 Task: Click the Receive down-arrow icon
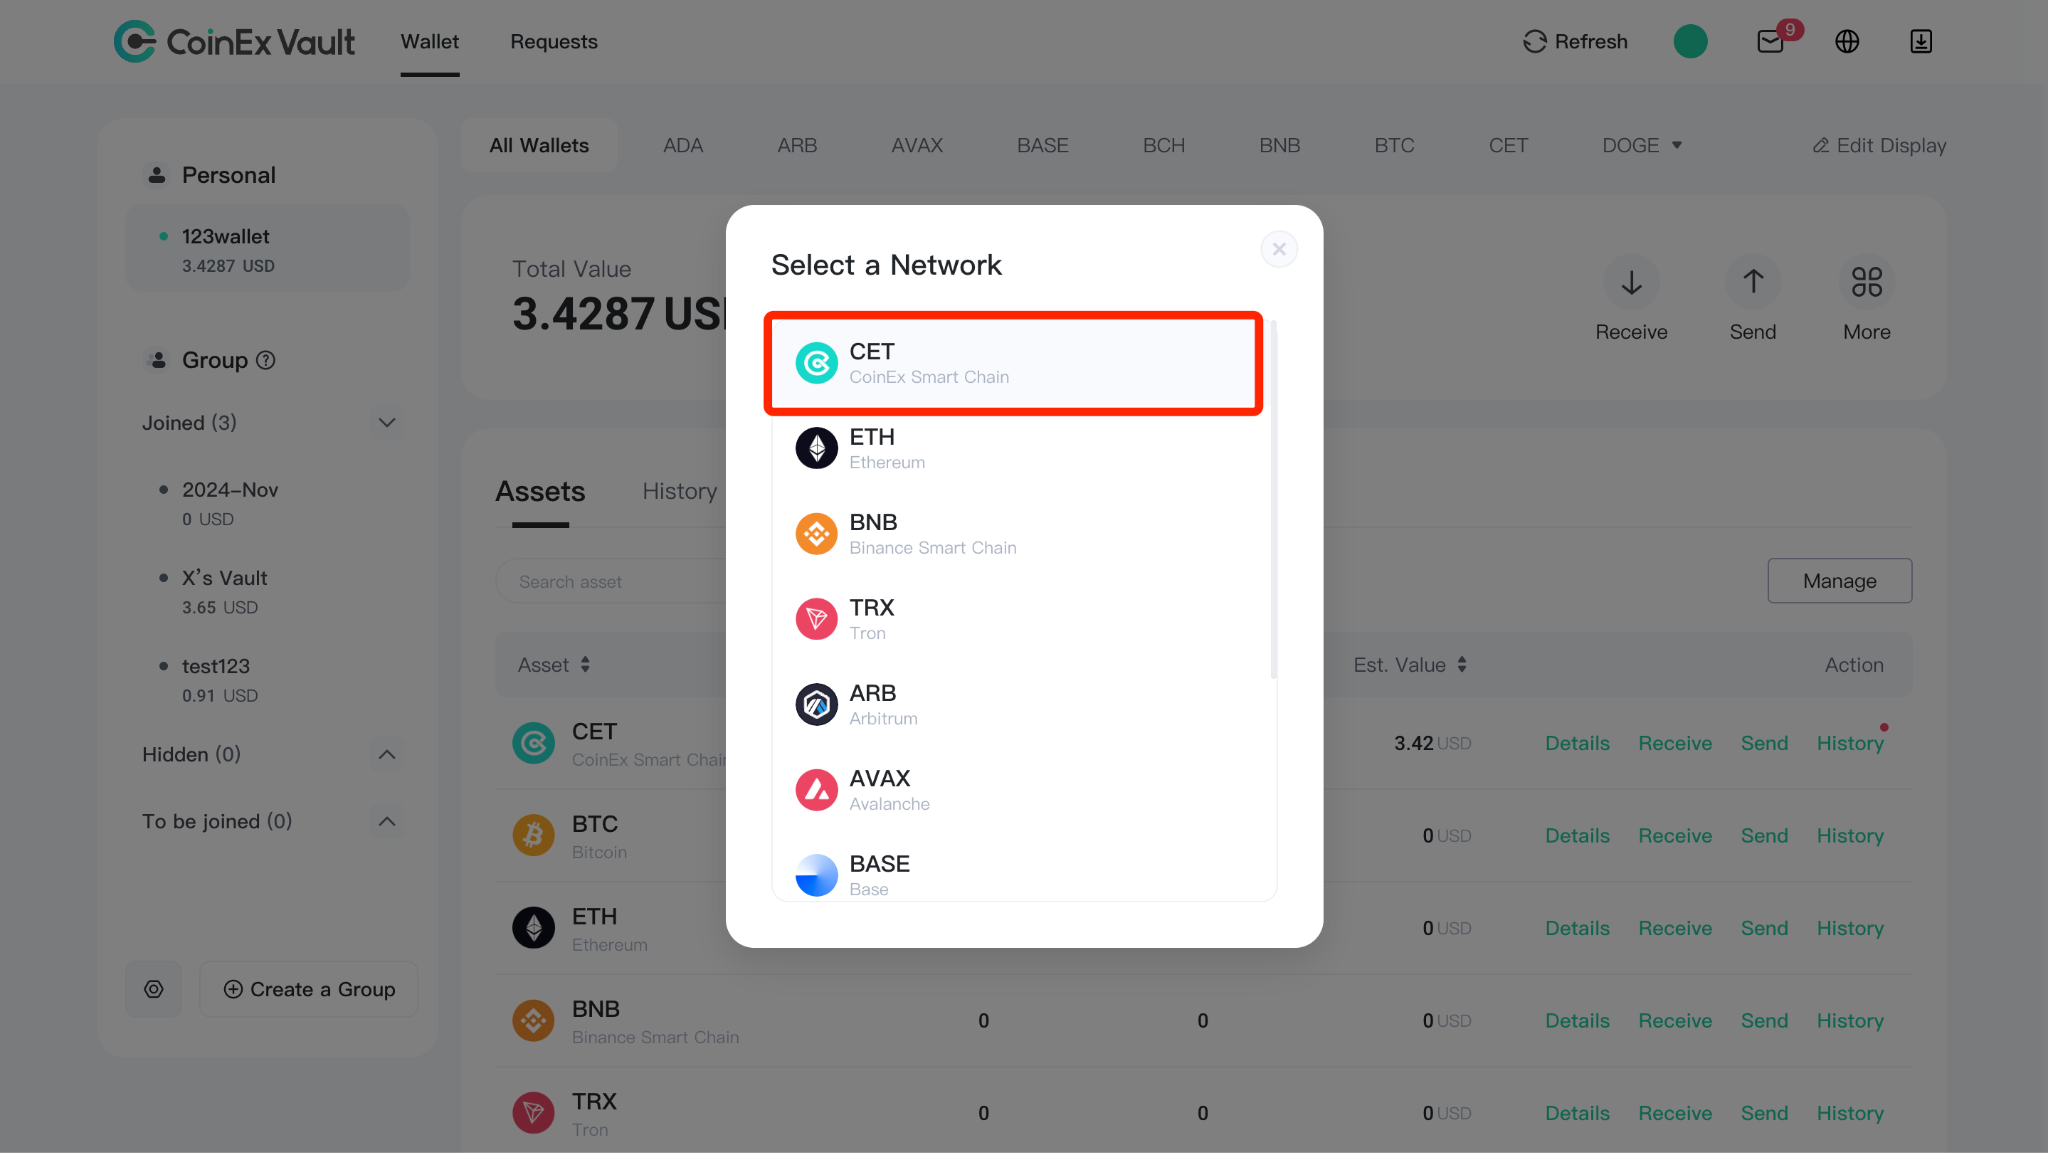pyautogui.click(x=1631, y=283)
